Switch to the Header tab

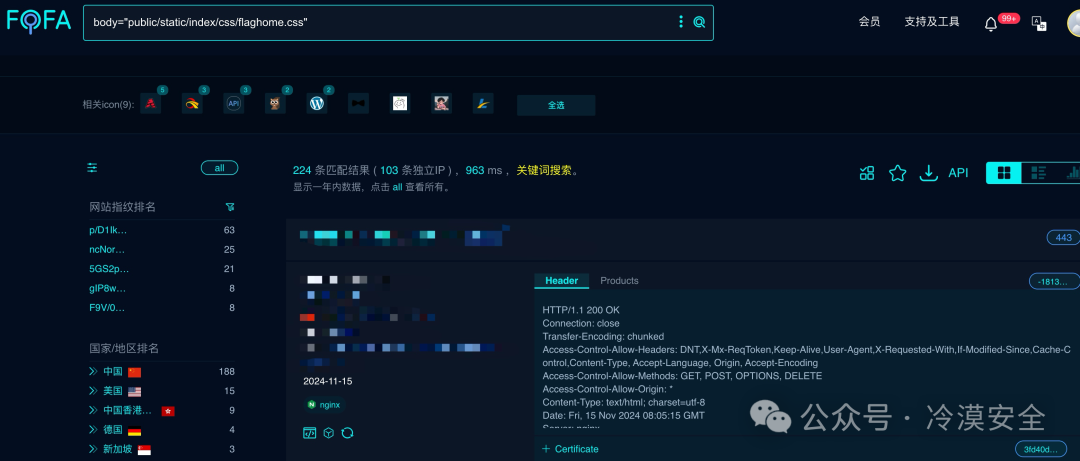[561, 280]
